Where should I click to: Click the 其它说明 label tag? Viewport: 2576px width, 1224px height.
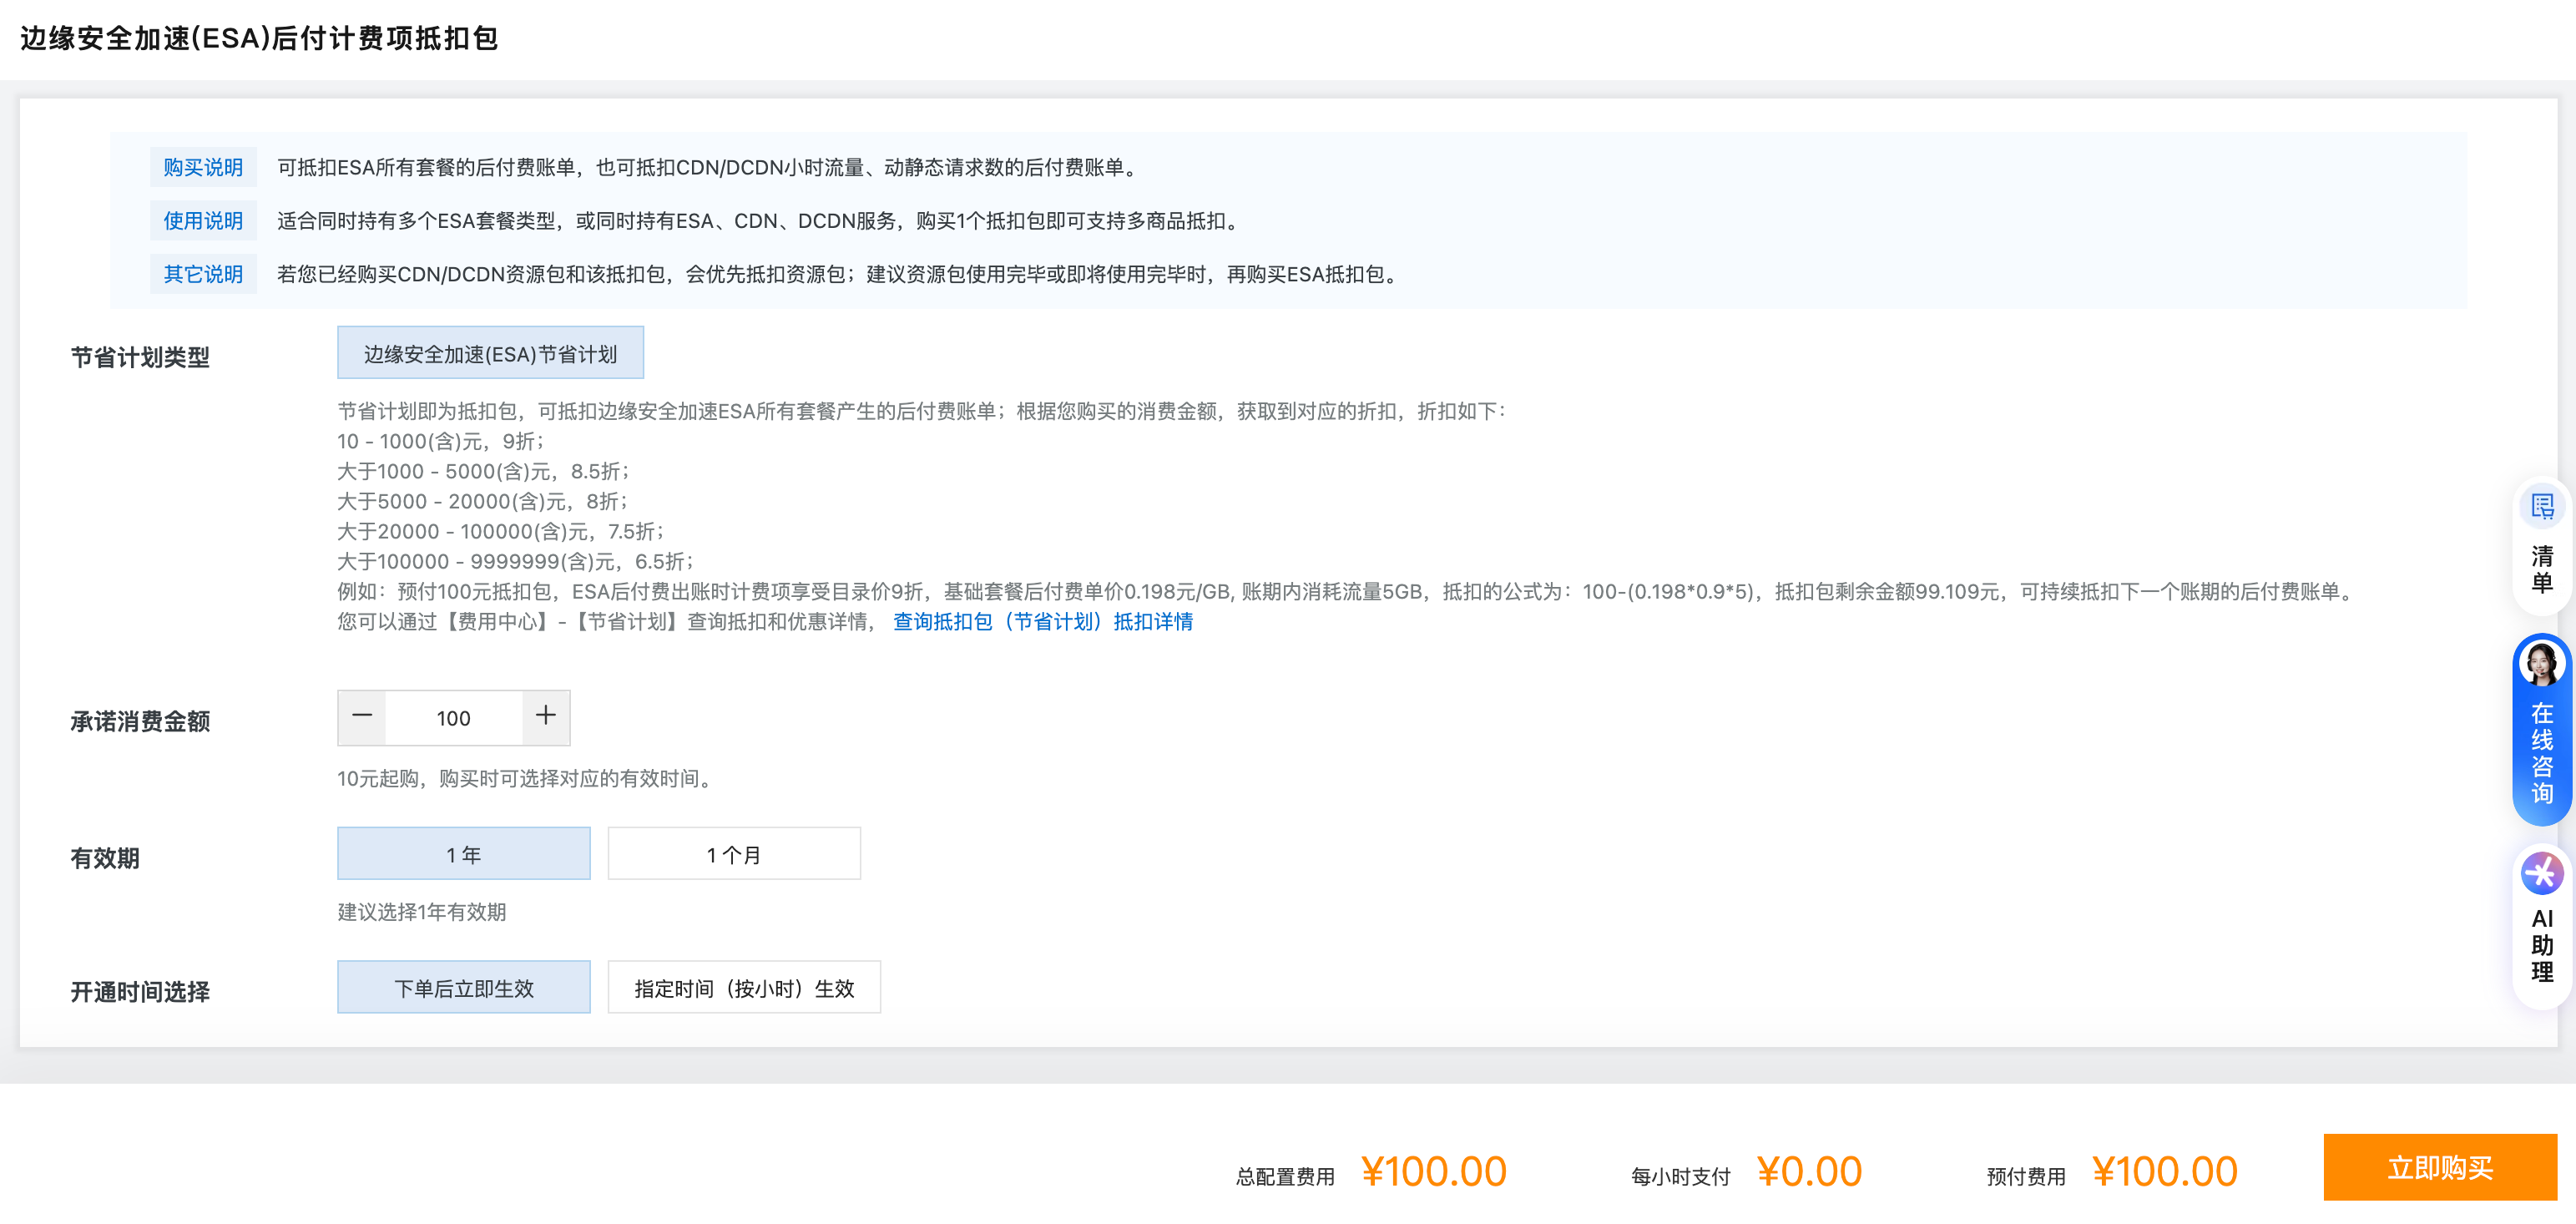pos(203,274)
